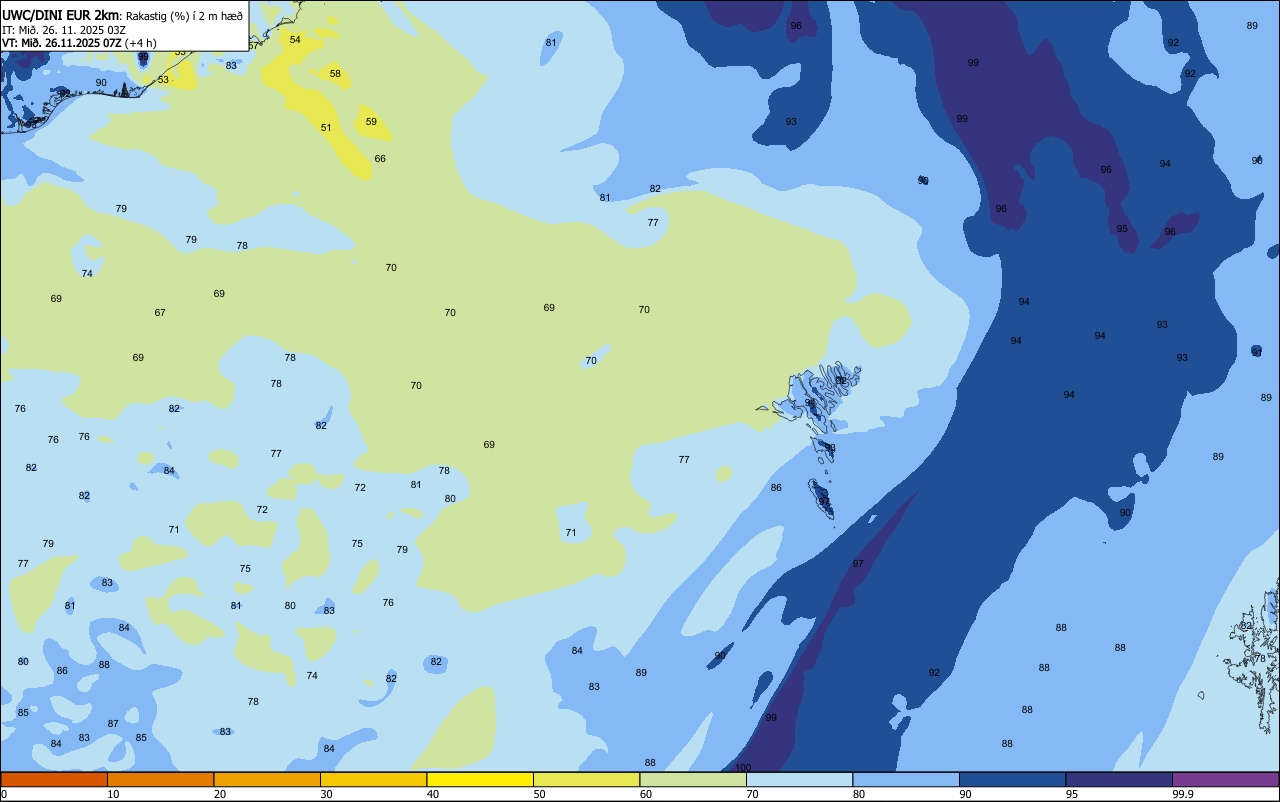Click the "Rakastig (%) í 2 m hæð" label

pos(184,15)
